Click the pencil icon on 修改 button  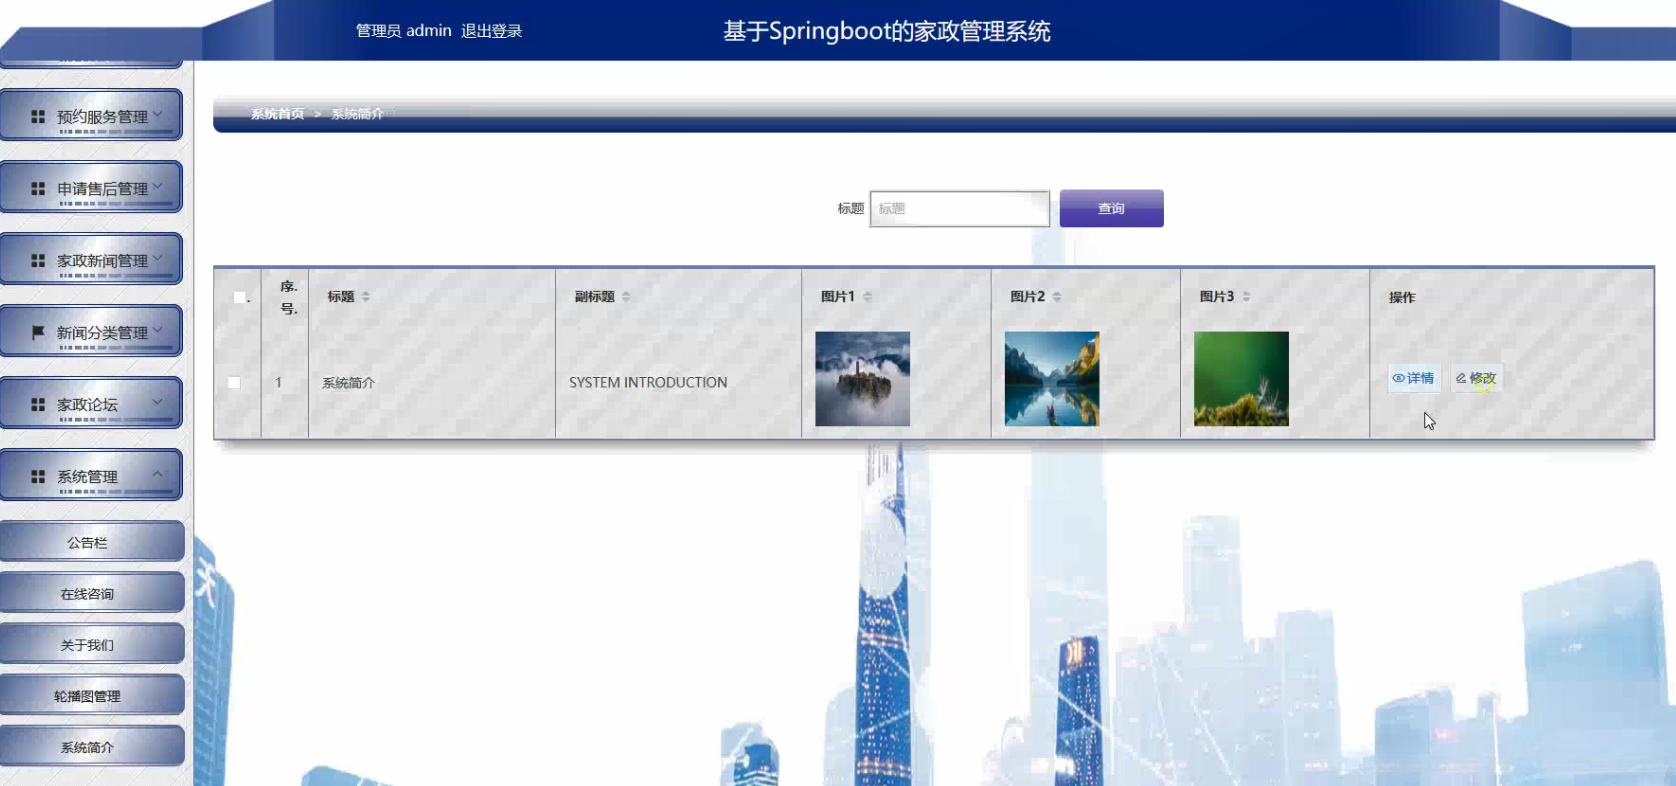pos(1461,378)
